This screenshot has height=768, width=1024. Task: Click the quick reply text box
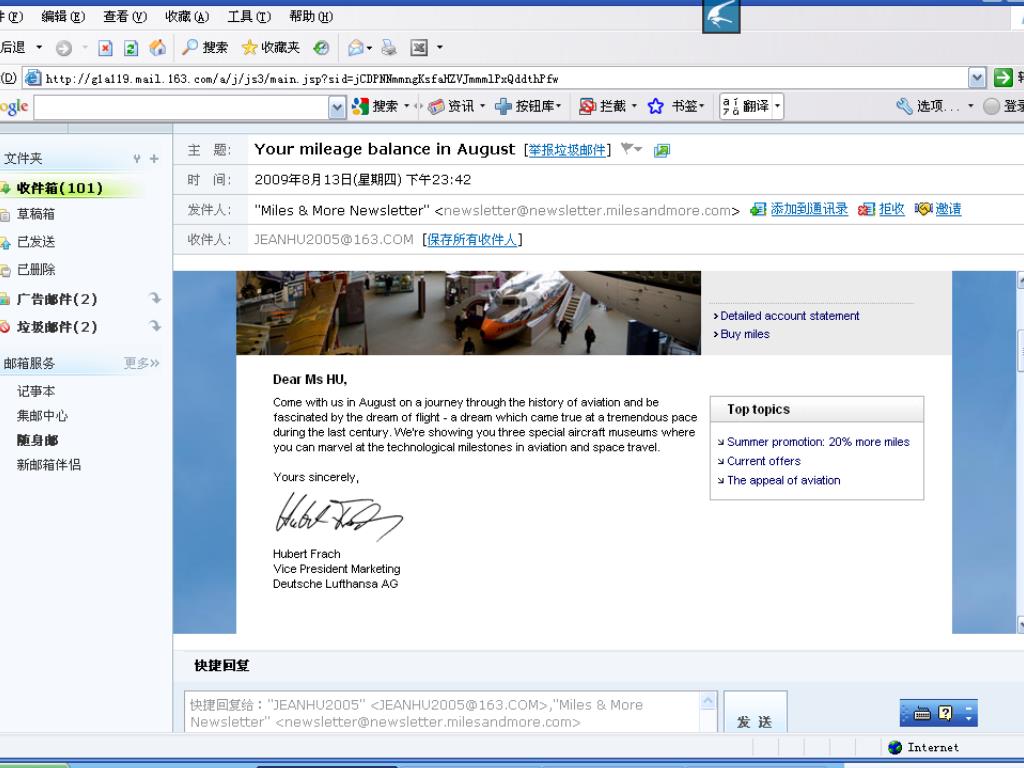442,712
